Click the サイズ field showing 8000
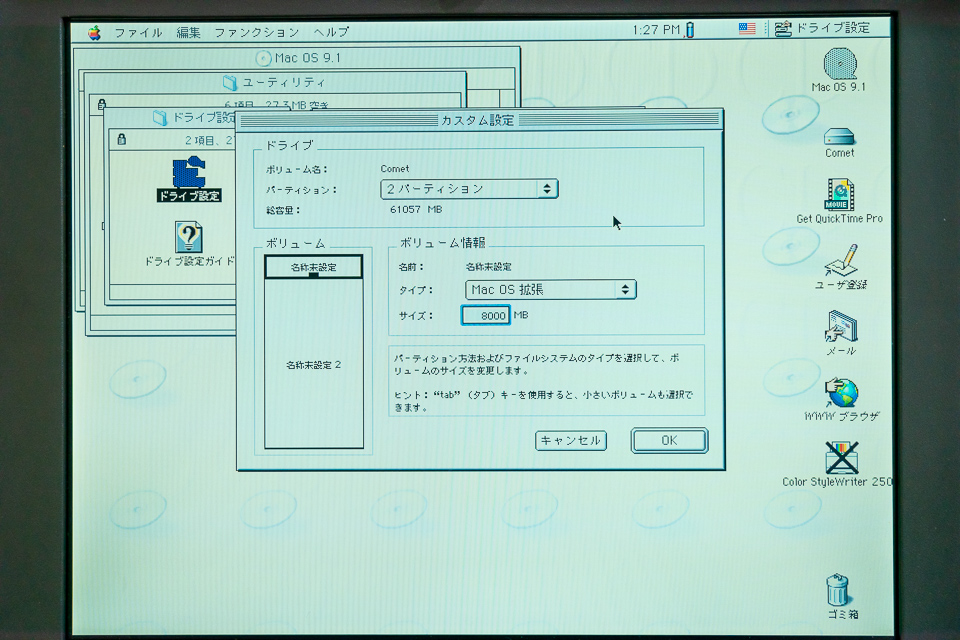The height and width of the screenshot is (640, 960). click(486, 316)
